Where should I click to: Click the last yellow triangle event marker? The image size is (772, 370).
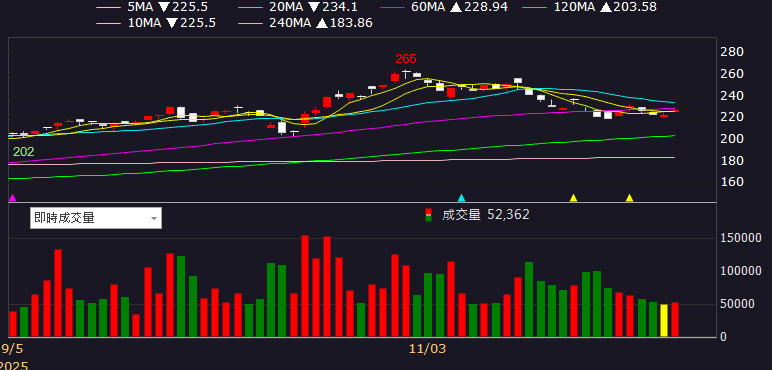pyautogui.click(x=629, y=198)
